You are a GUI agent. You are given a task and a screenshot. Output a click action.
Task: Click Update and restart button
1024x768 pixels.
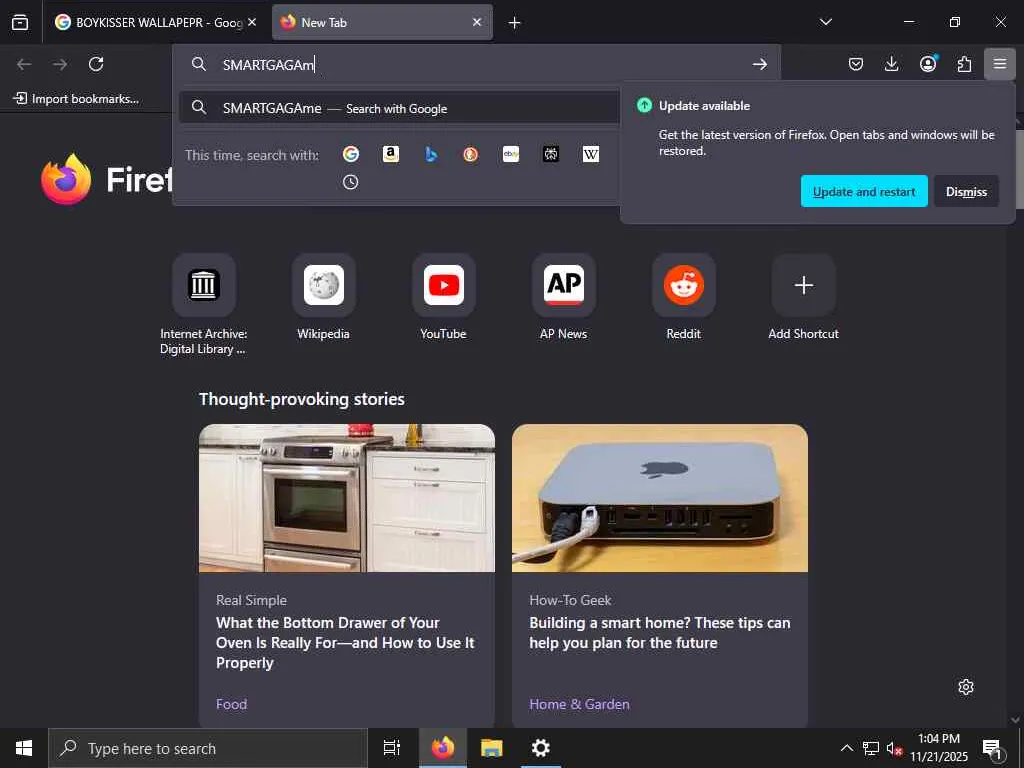[x=864, y=191]
